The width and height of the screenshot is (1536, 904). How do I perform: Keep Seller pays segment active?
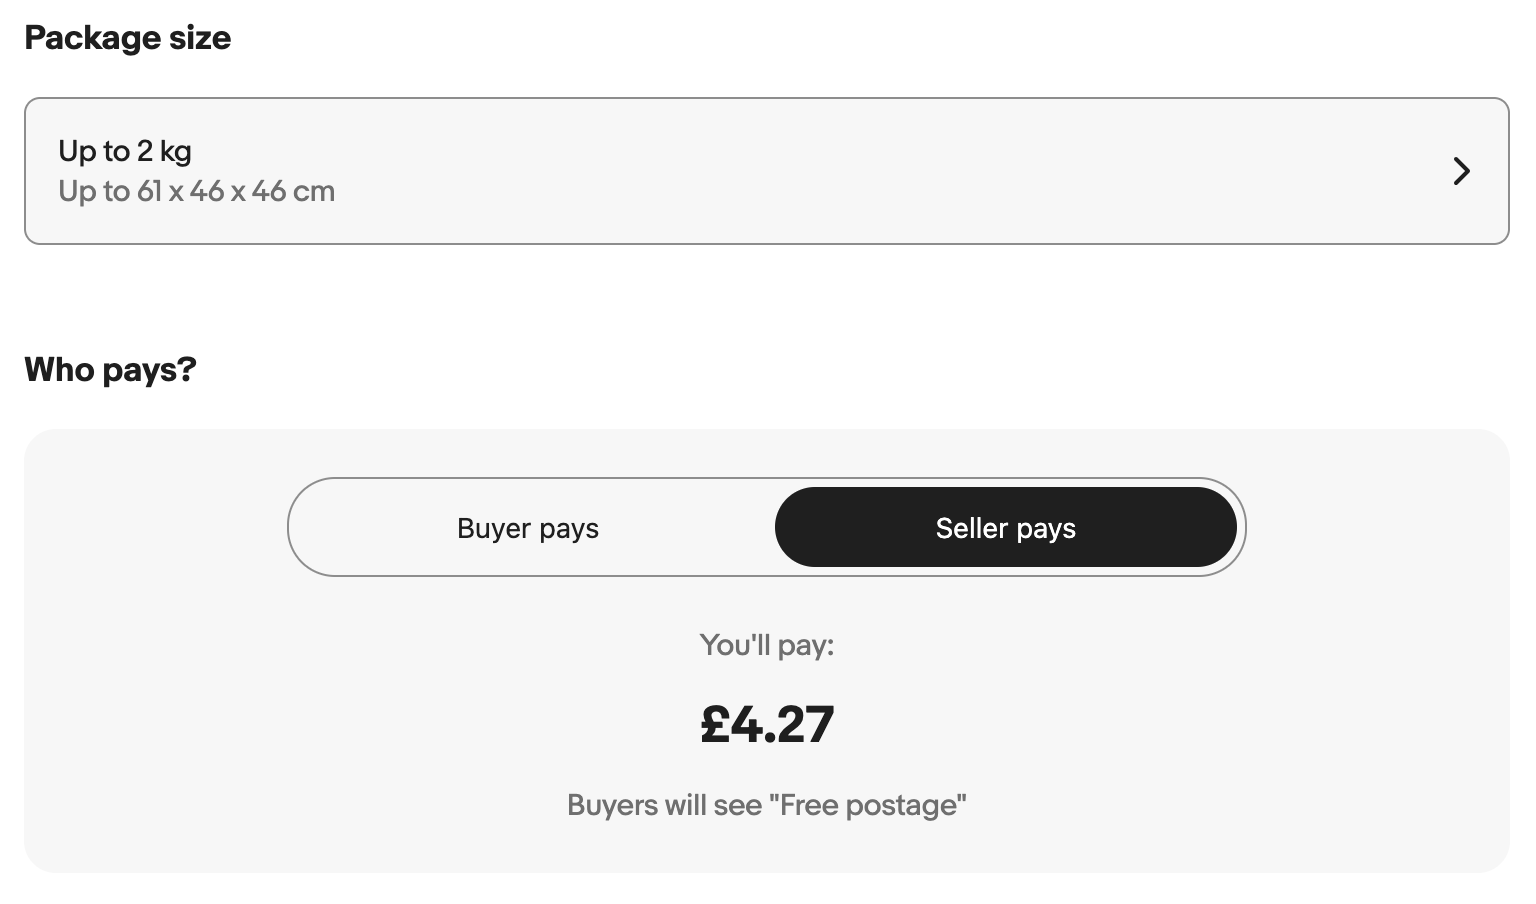(1005, 527)
